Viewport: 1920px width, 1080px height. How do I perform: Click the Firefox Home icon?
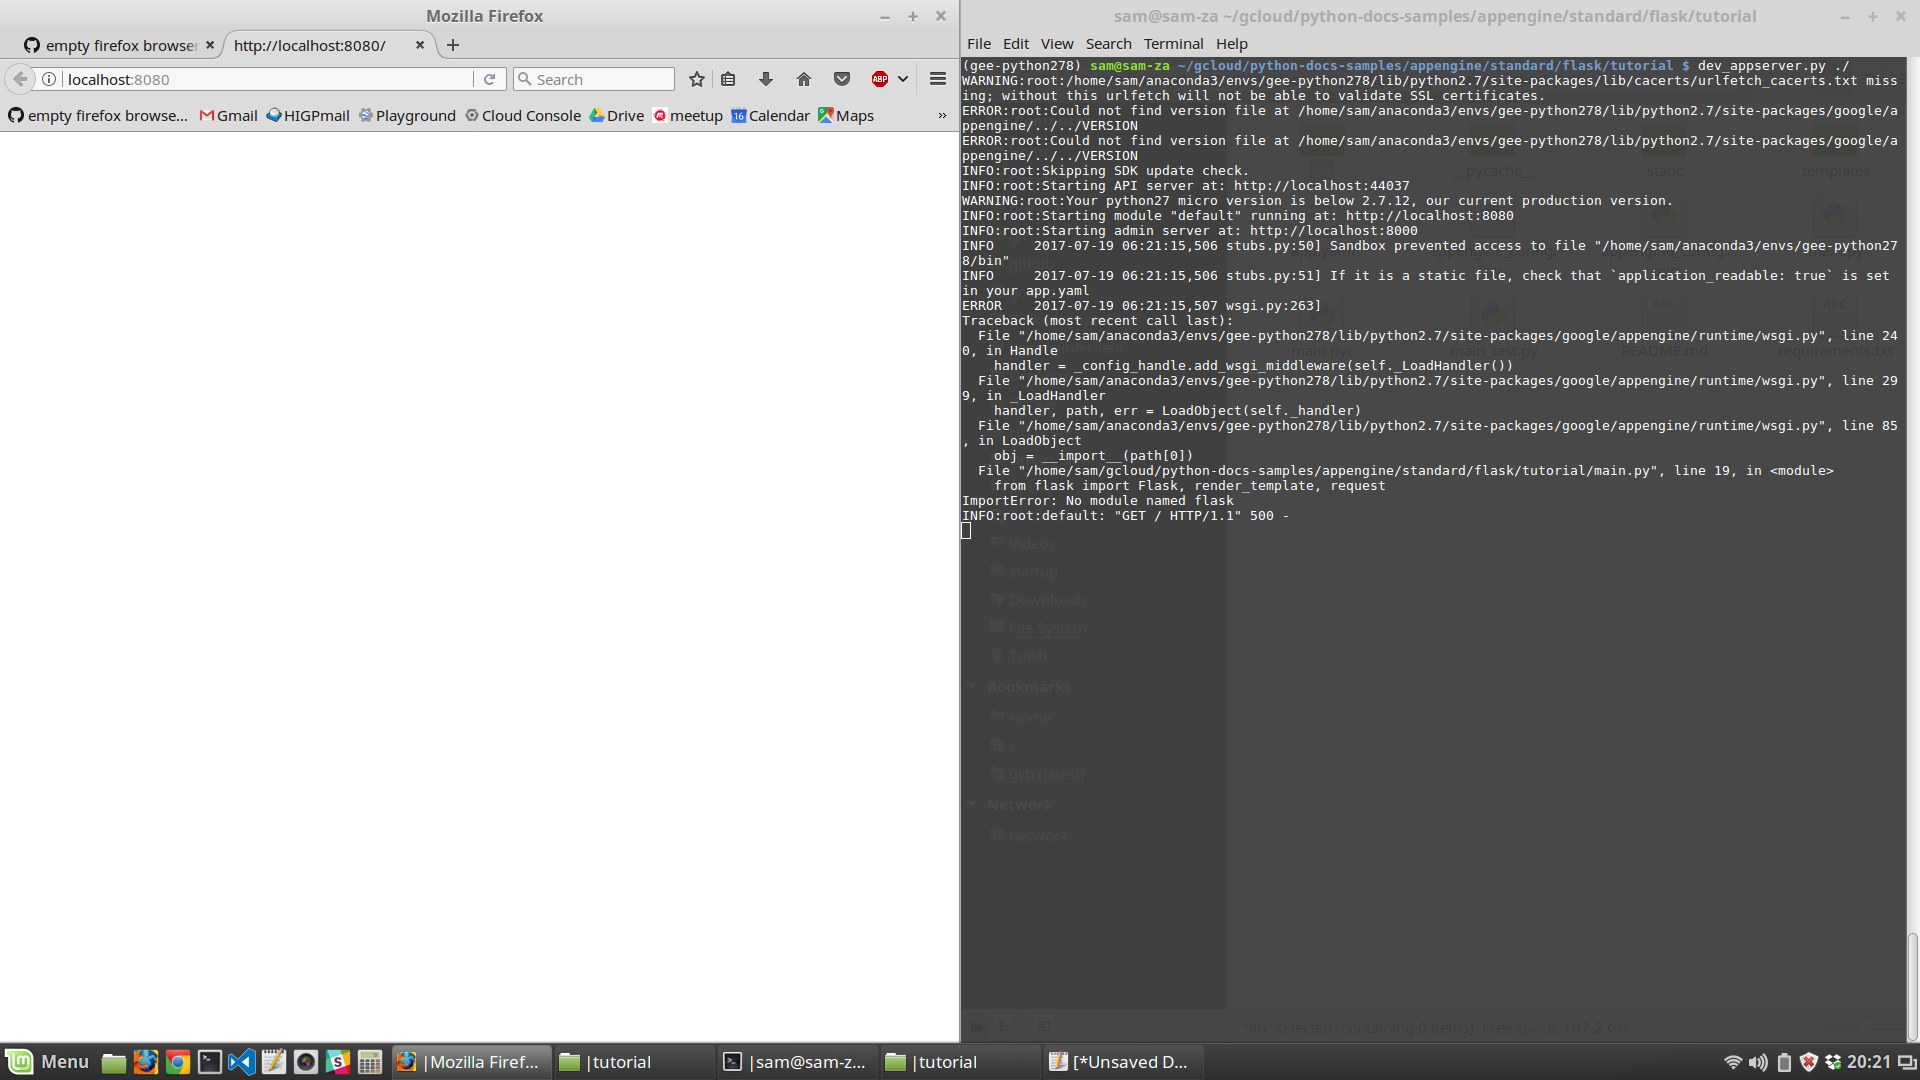803,79
